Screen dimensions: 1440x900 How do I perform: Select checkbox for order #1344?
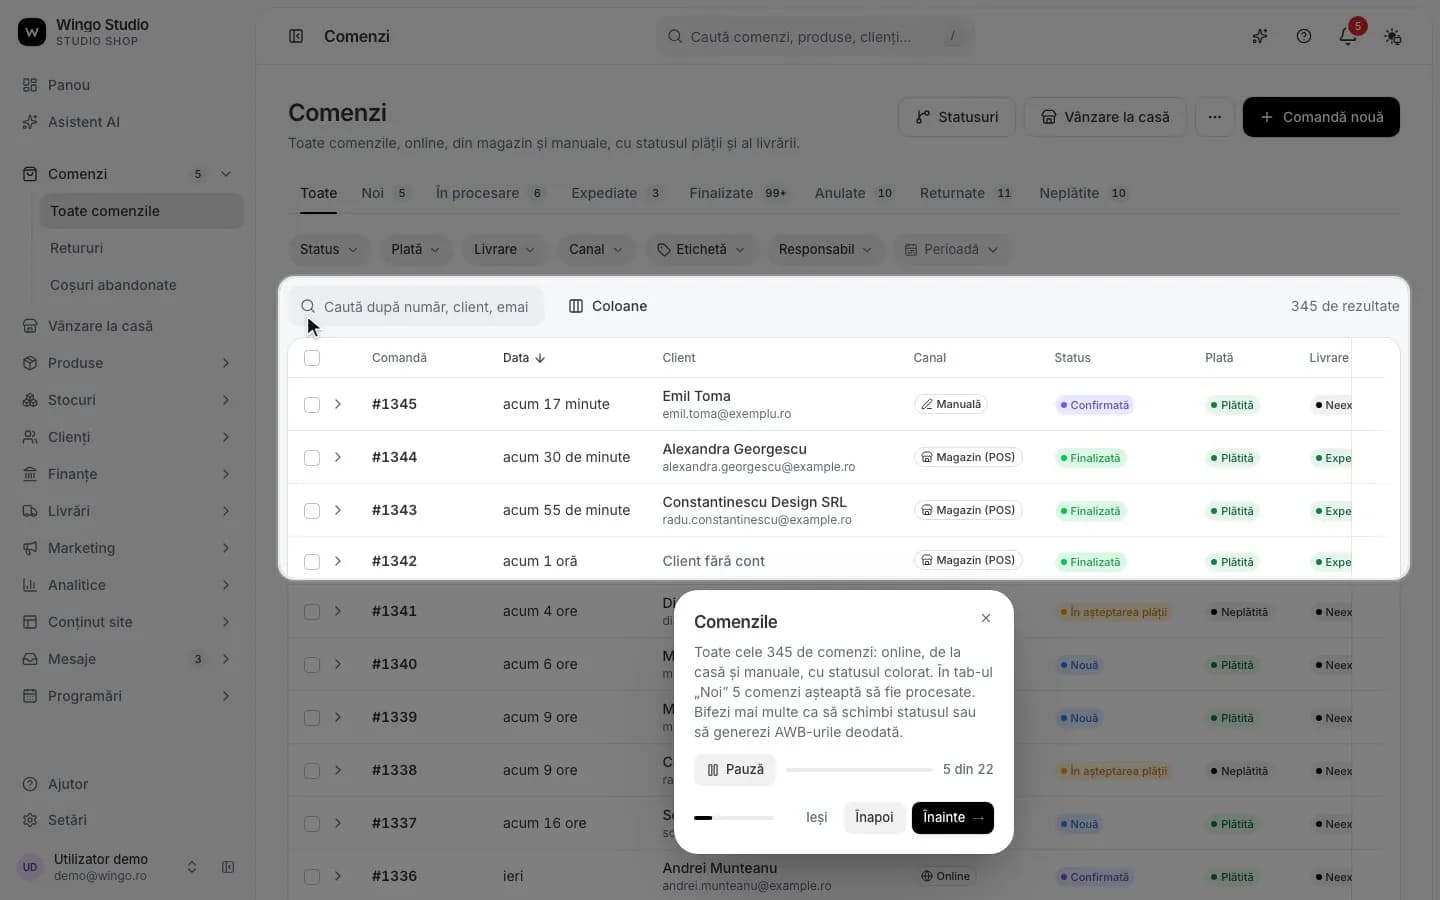coord(312,458)
